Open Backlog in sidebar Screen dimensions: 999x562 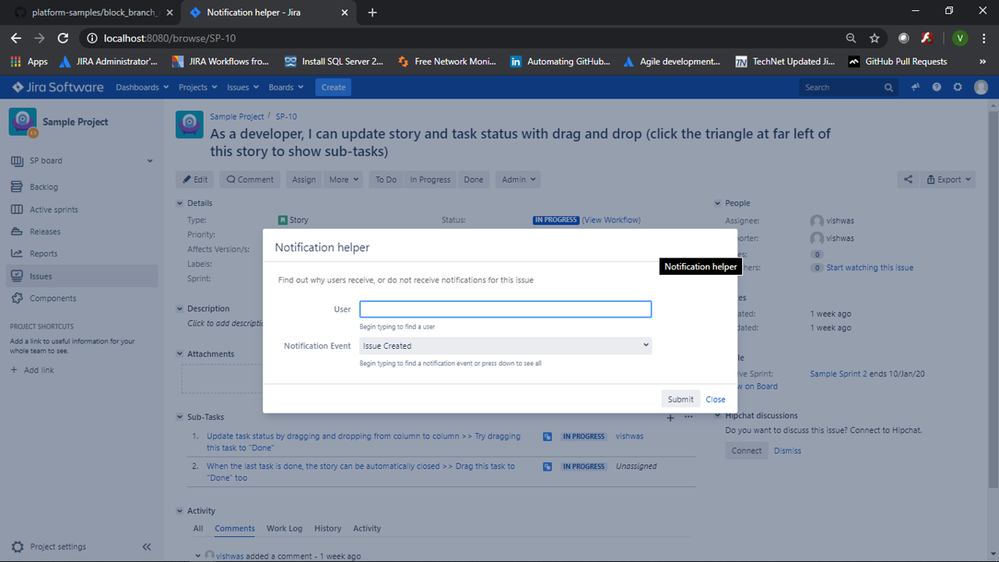coord(43,187)
